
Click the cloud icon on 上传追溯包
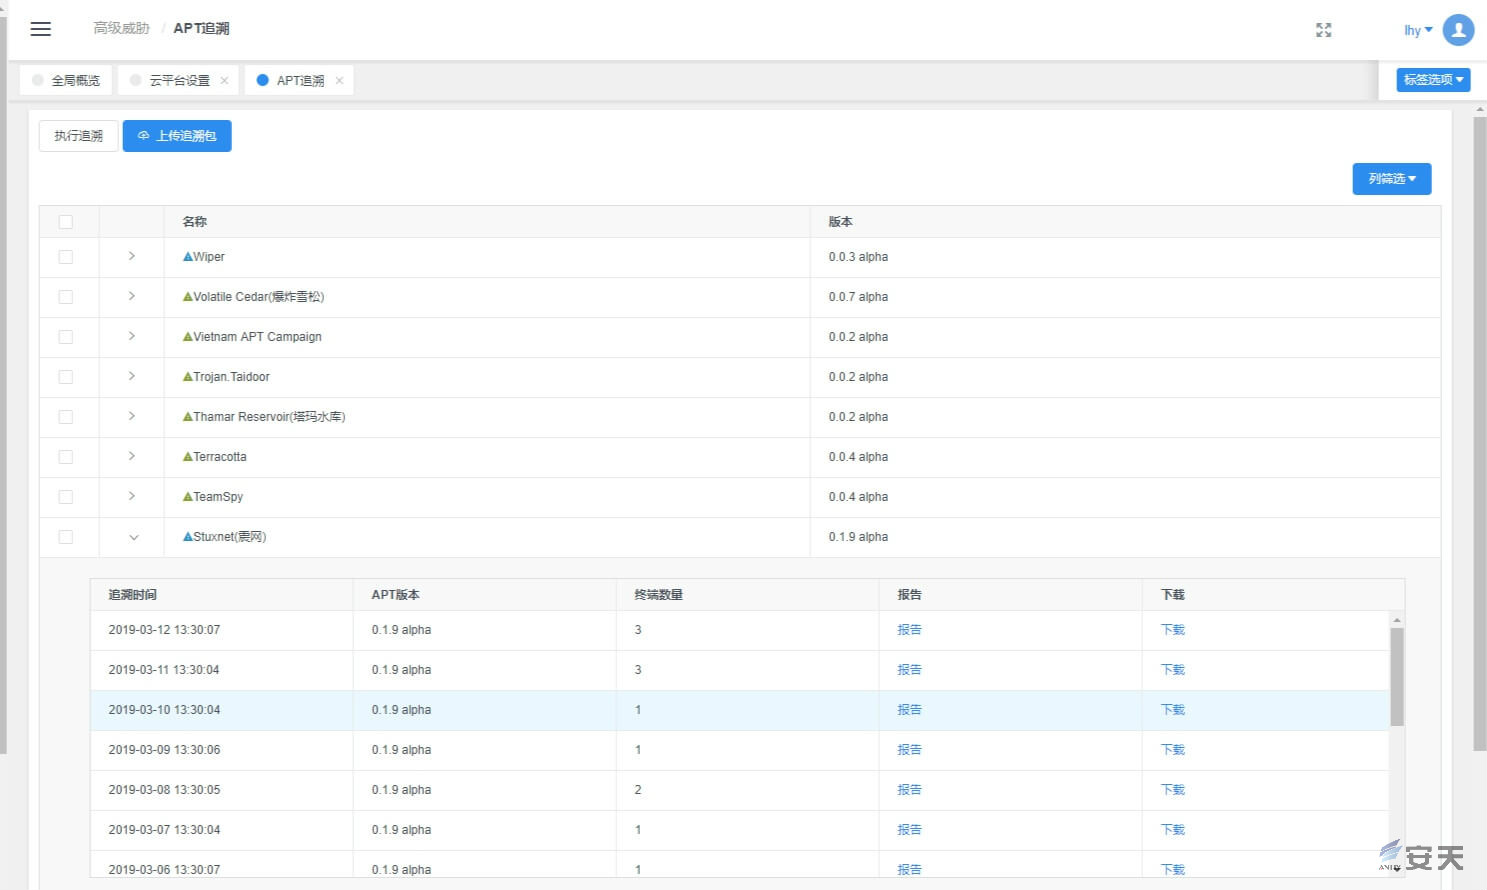(143, 136)
